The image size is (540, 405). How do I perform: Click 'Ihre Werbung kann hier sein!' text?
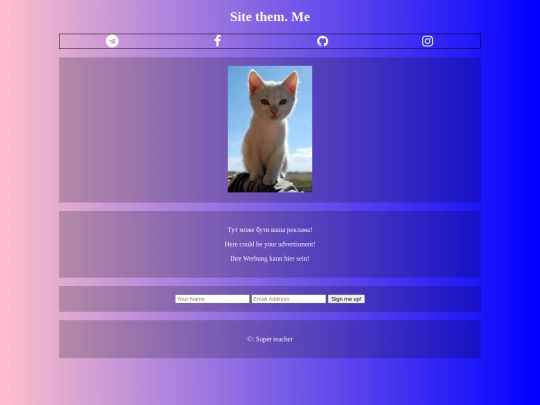point(270,259)
